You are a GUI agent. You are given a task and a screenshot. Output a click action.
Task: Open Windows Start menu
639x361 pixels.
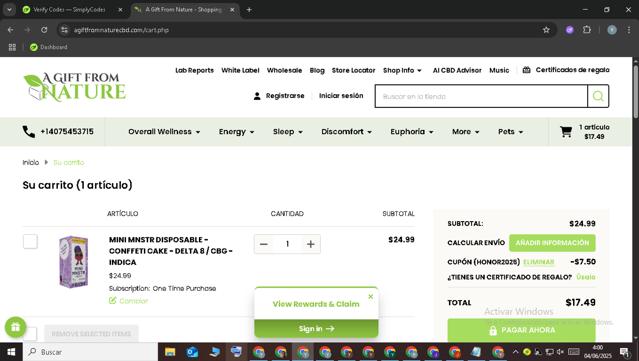click(x=11, y=352)
